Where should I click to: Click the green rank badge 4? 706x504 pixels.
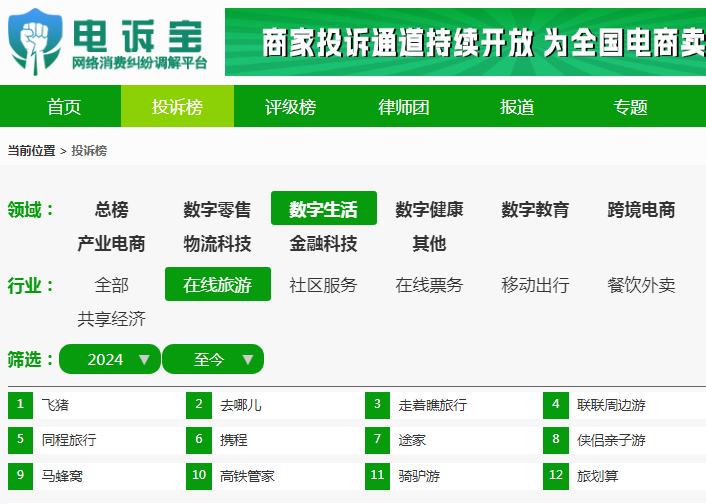coord(556,405)
